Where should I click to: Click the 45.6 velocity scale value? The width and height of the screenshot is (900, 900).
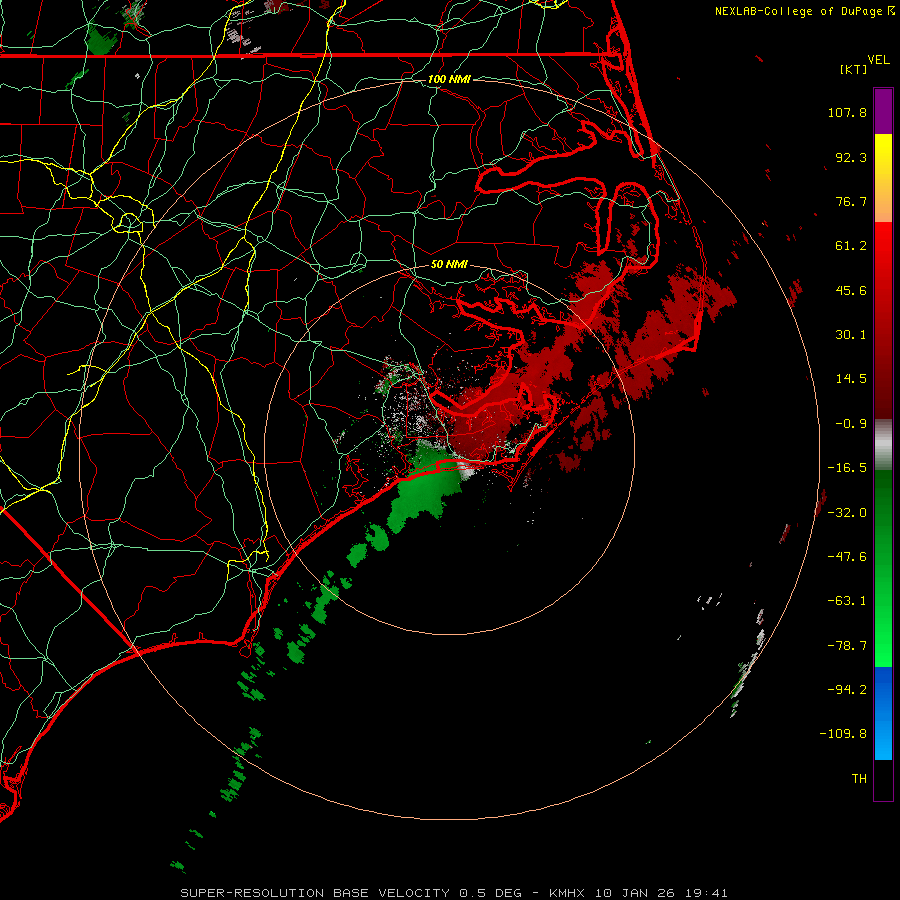(x=851, y=290)
